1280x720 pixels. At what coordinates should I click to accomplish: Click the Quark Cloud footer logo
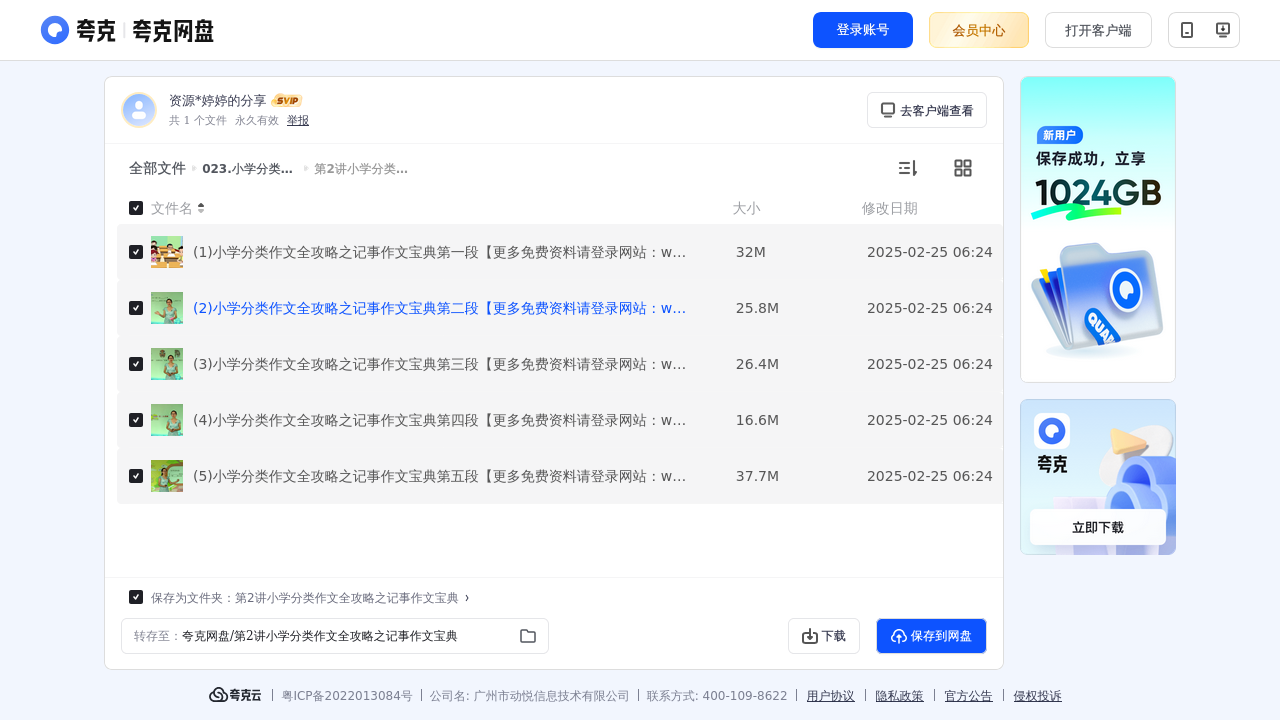click(235, 695)
